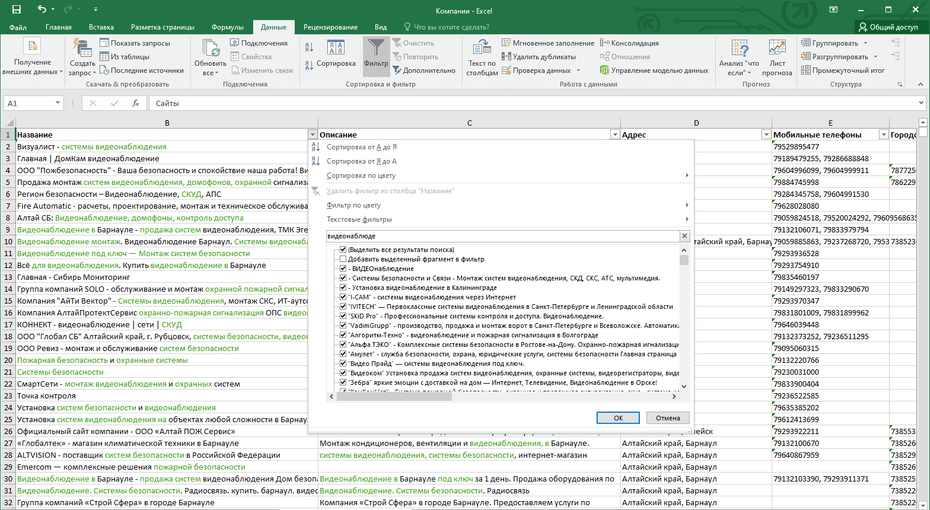The height and width of the screenshot is (510, 930).
Task: Open the Файл tab
Action: 18,27
